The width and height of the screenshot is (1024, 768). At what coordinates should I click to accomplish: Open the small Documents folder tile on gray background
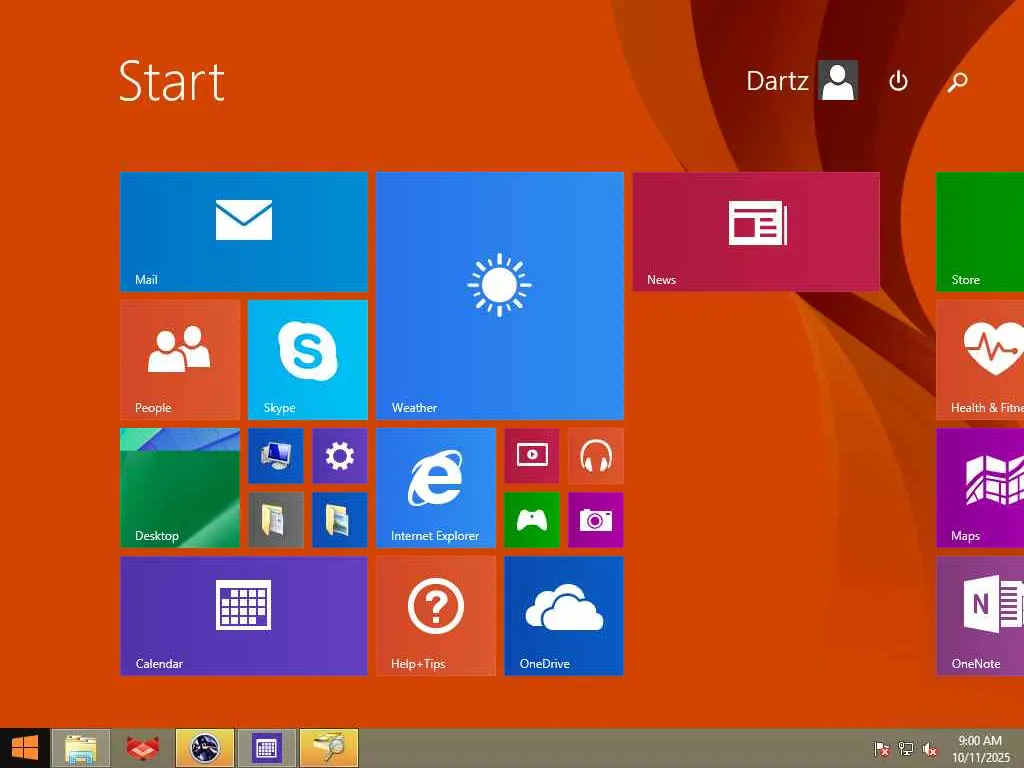tap(276, 519)
